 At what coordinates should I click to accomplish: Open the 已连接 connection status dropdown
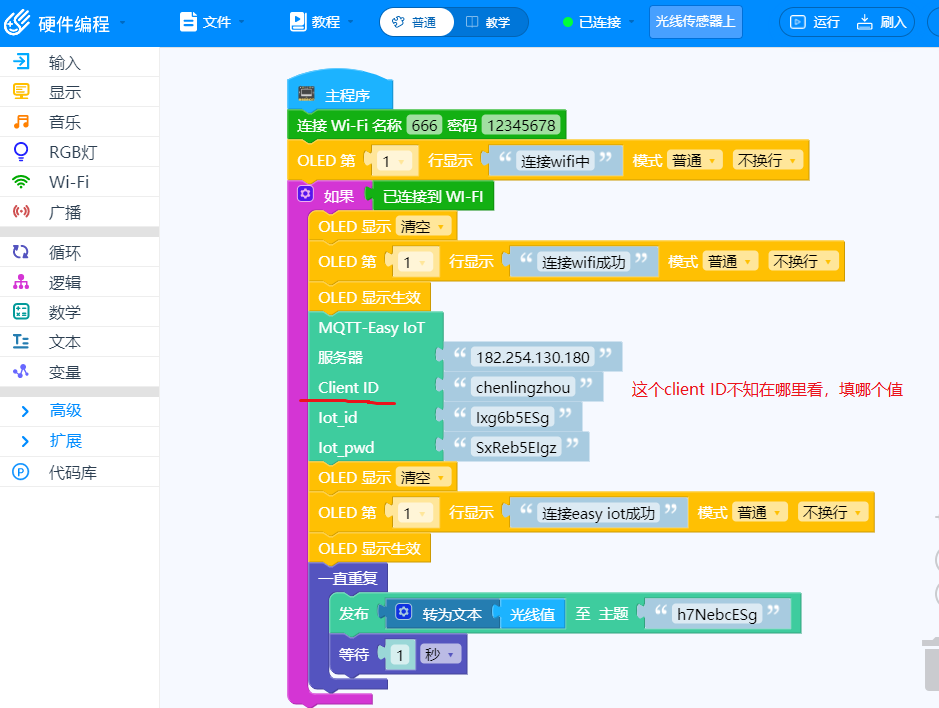tap(599, 22)
